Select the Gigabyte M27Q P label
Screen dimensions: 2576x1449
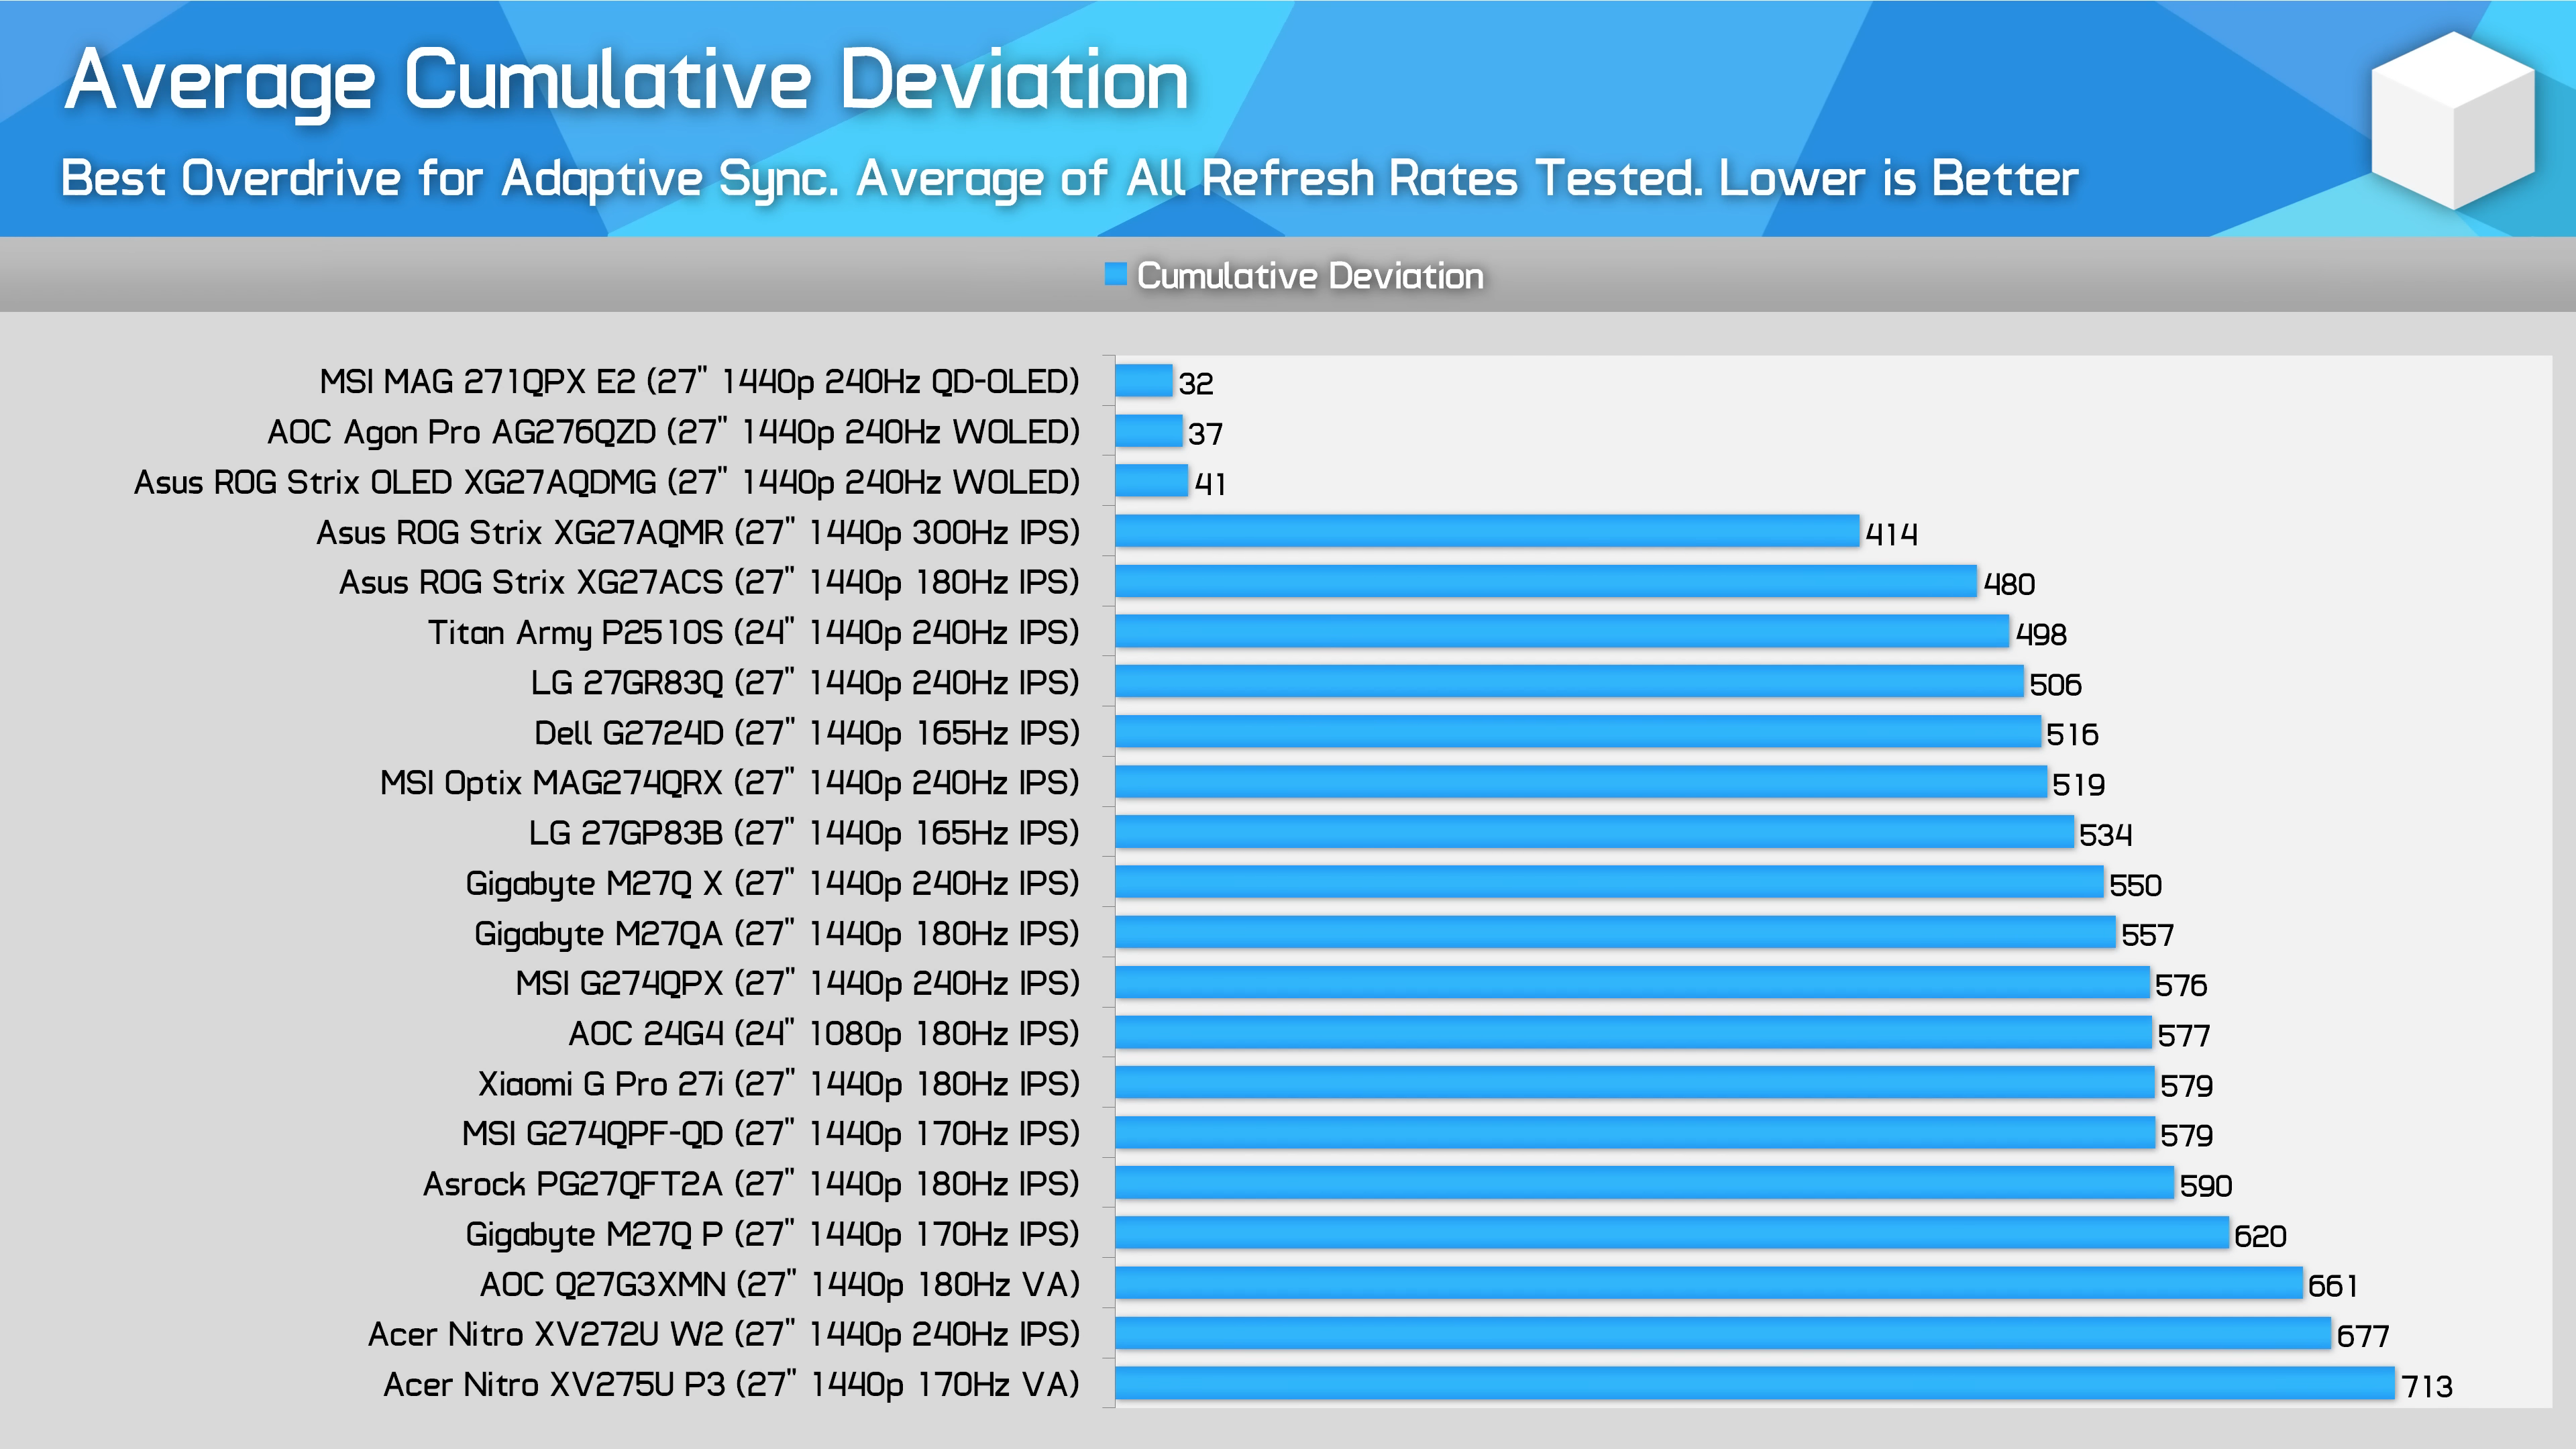(773, 1234)
